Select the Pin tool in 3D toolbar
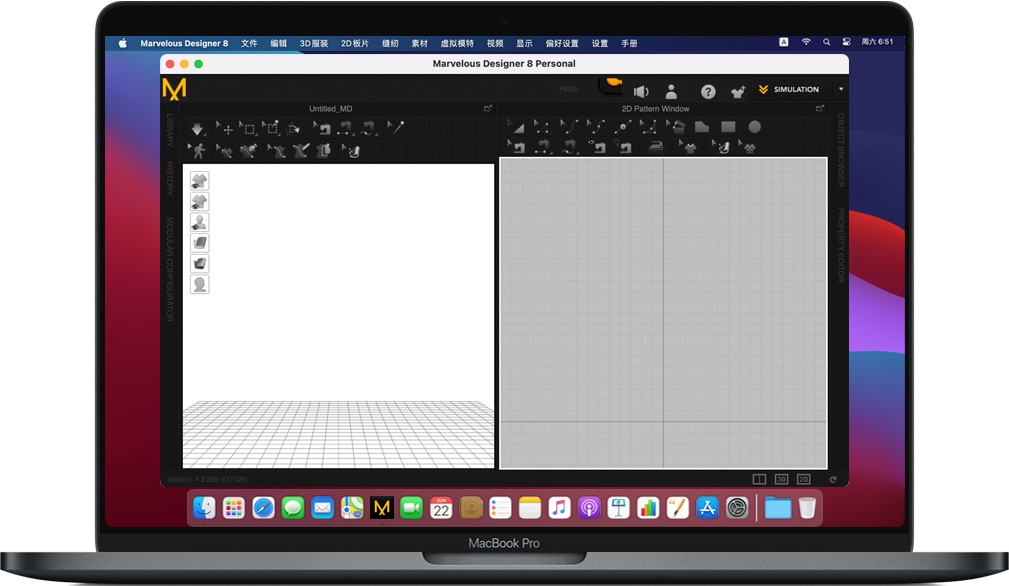The height and width of the screenshot is (586, 1009). pyautogui.click(x=396, y=127)
